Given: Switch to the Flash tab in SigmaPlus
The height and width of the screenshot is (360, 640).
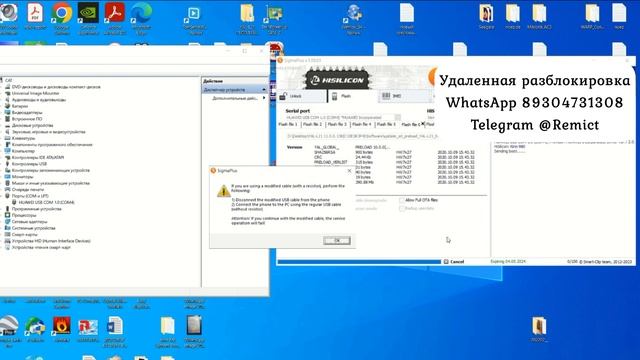Looking at the screenshot, I should coord(353,96).
